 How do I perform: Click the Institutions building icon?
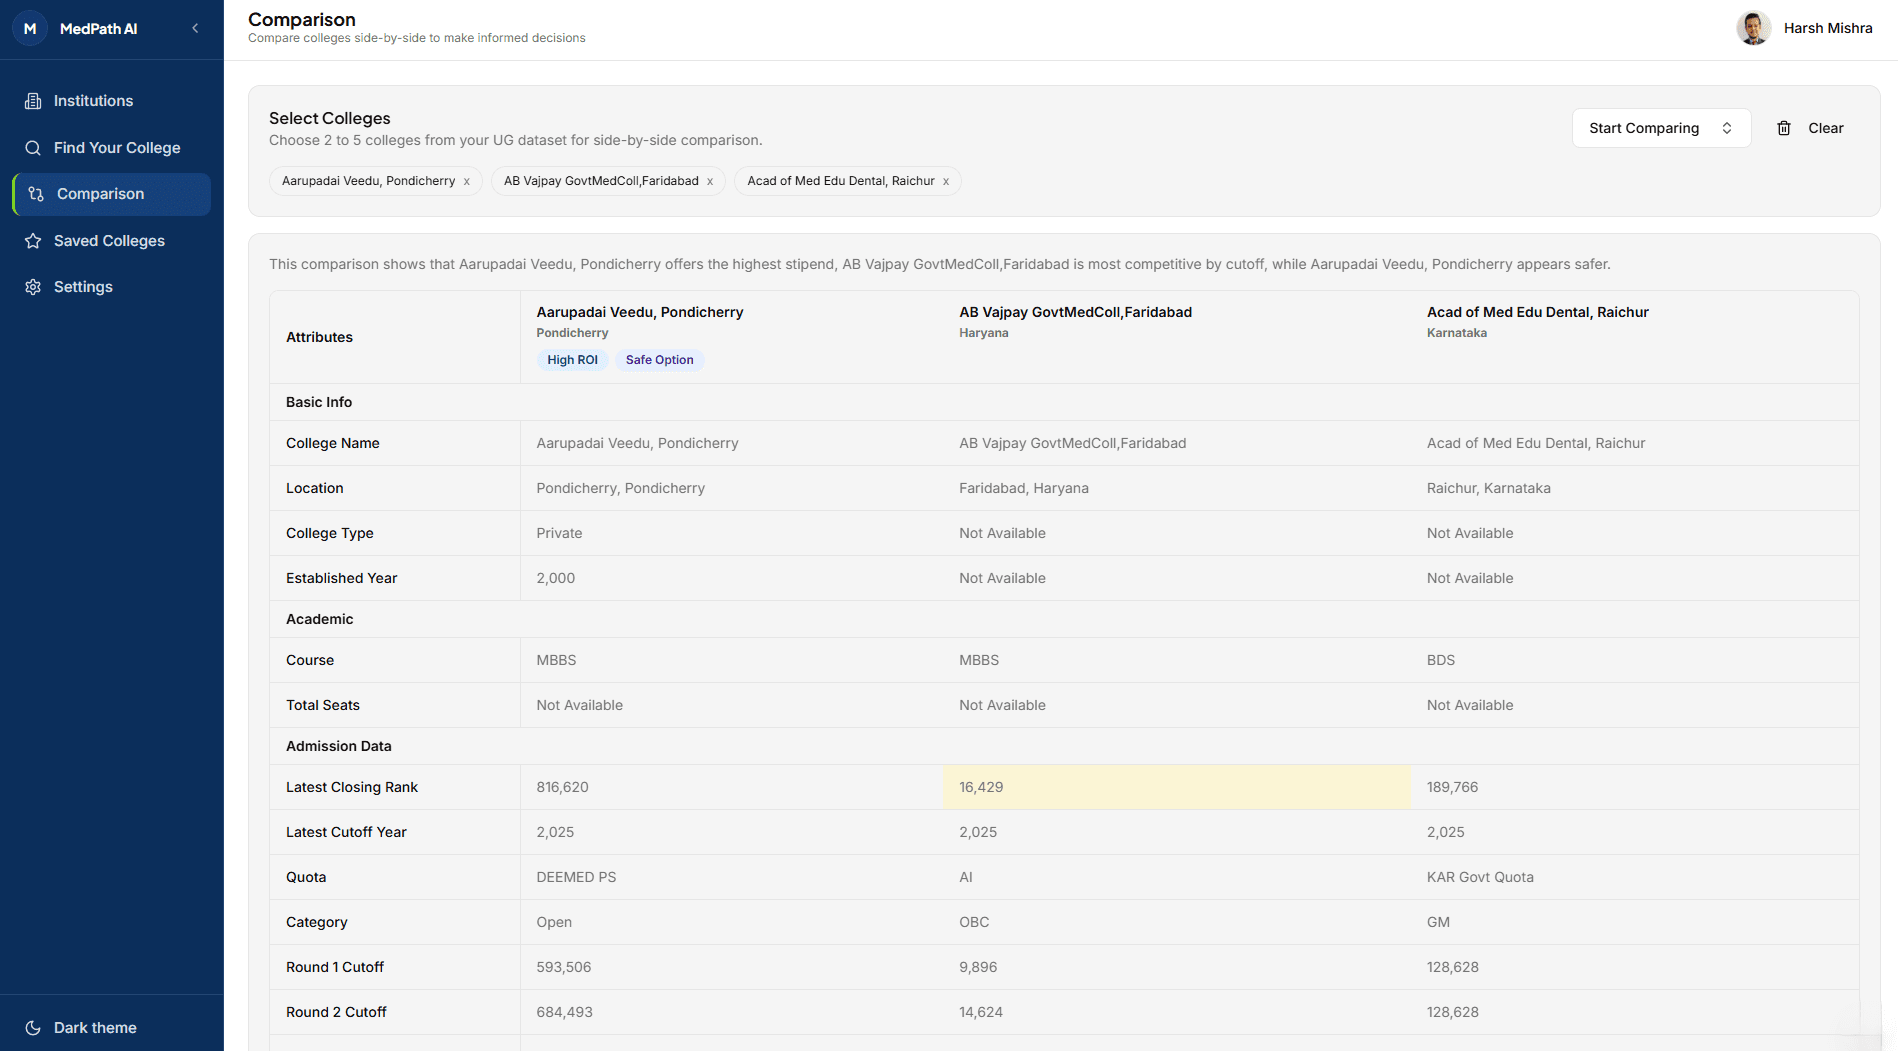point(33,101)
